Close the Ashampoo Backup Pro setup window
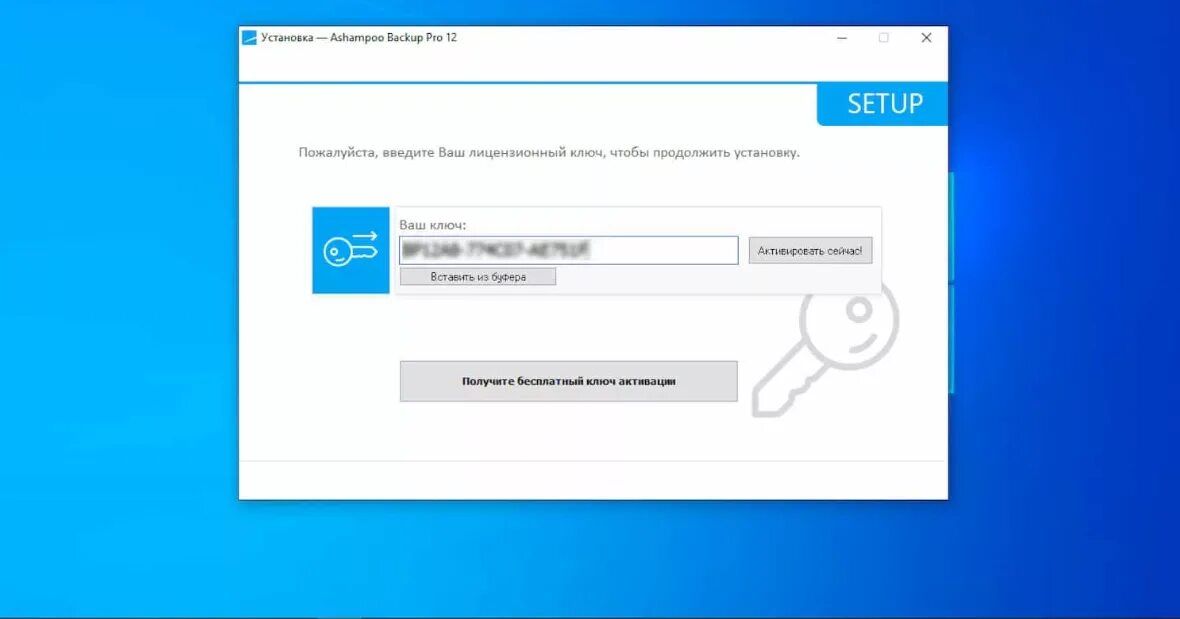The height and width of the screenshot is (619, 1180). tap(926, 38)
